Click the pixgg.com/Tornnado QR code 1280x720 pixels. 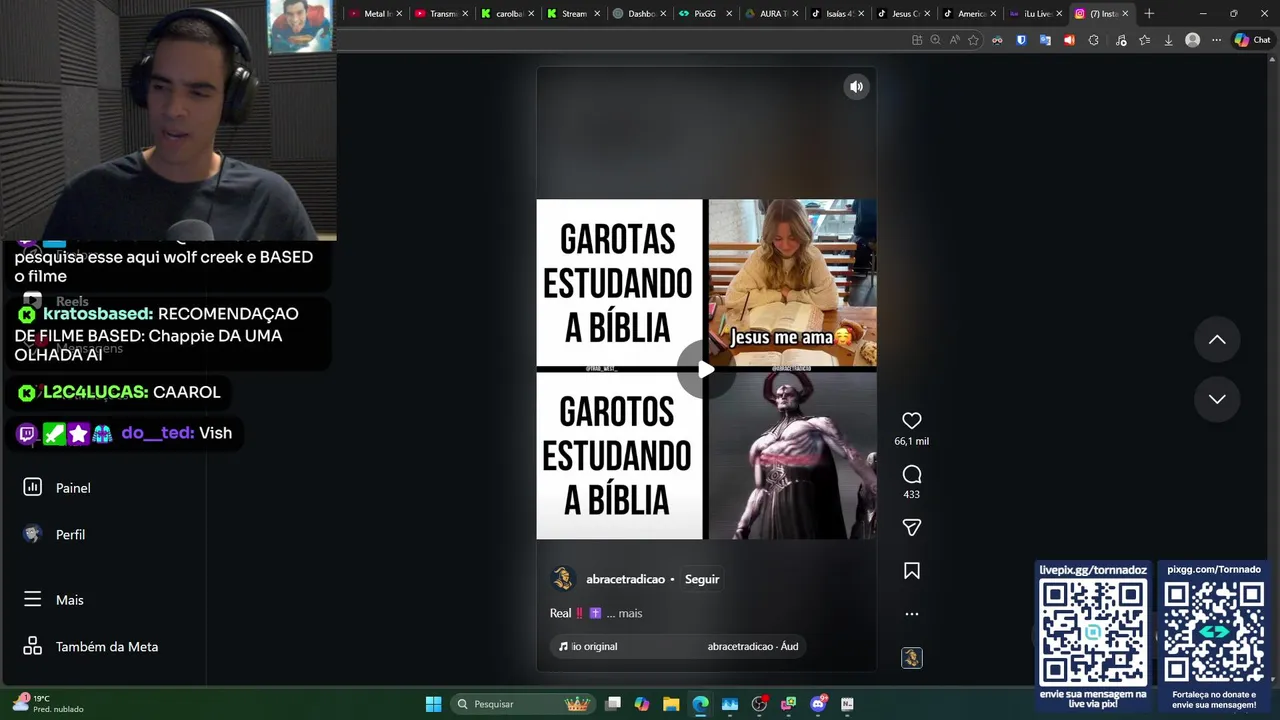1214,632
